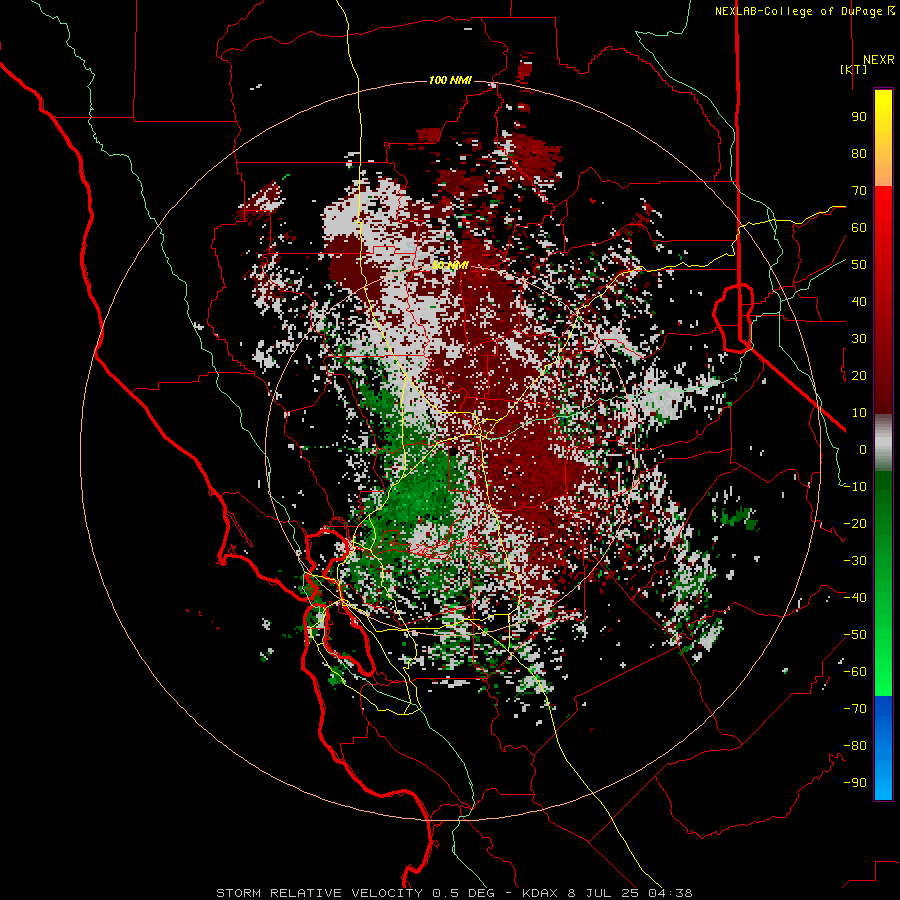
Task: Click the 50 value on the velocity scale
Action: coord(859,265)
